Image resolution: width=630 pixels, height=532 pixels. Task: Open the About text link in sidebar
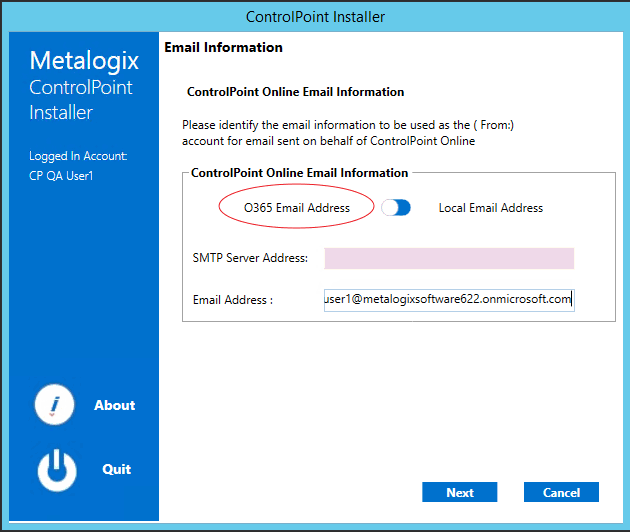tap(114, 405)
